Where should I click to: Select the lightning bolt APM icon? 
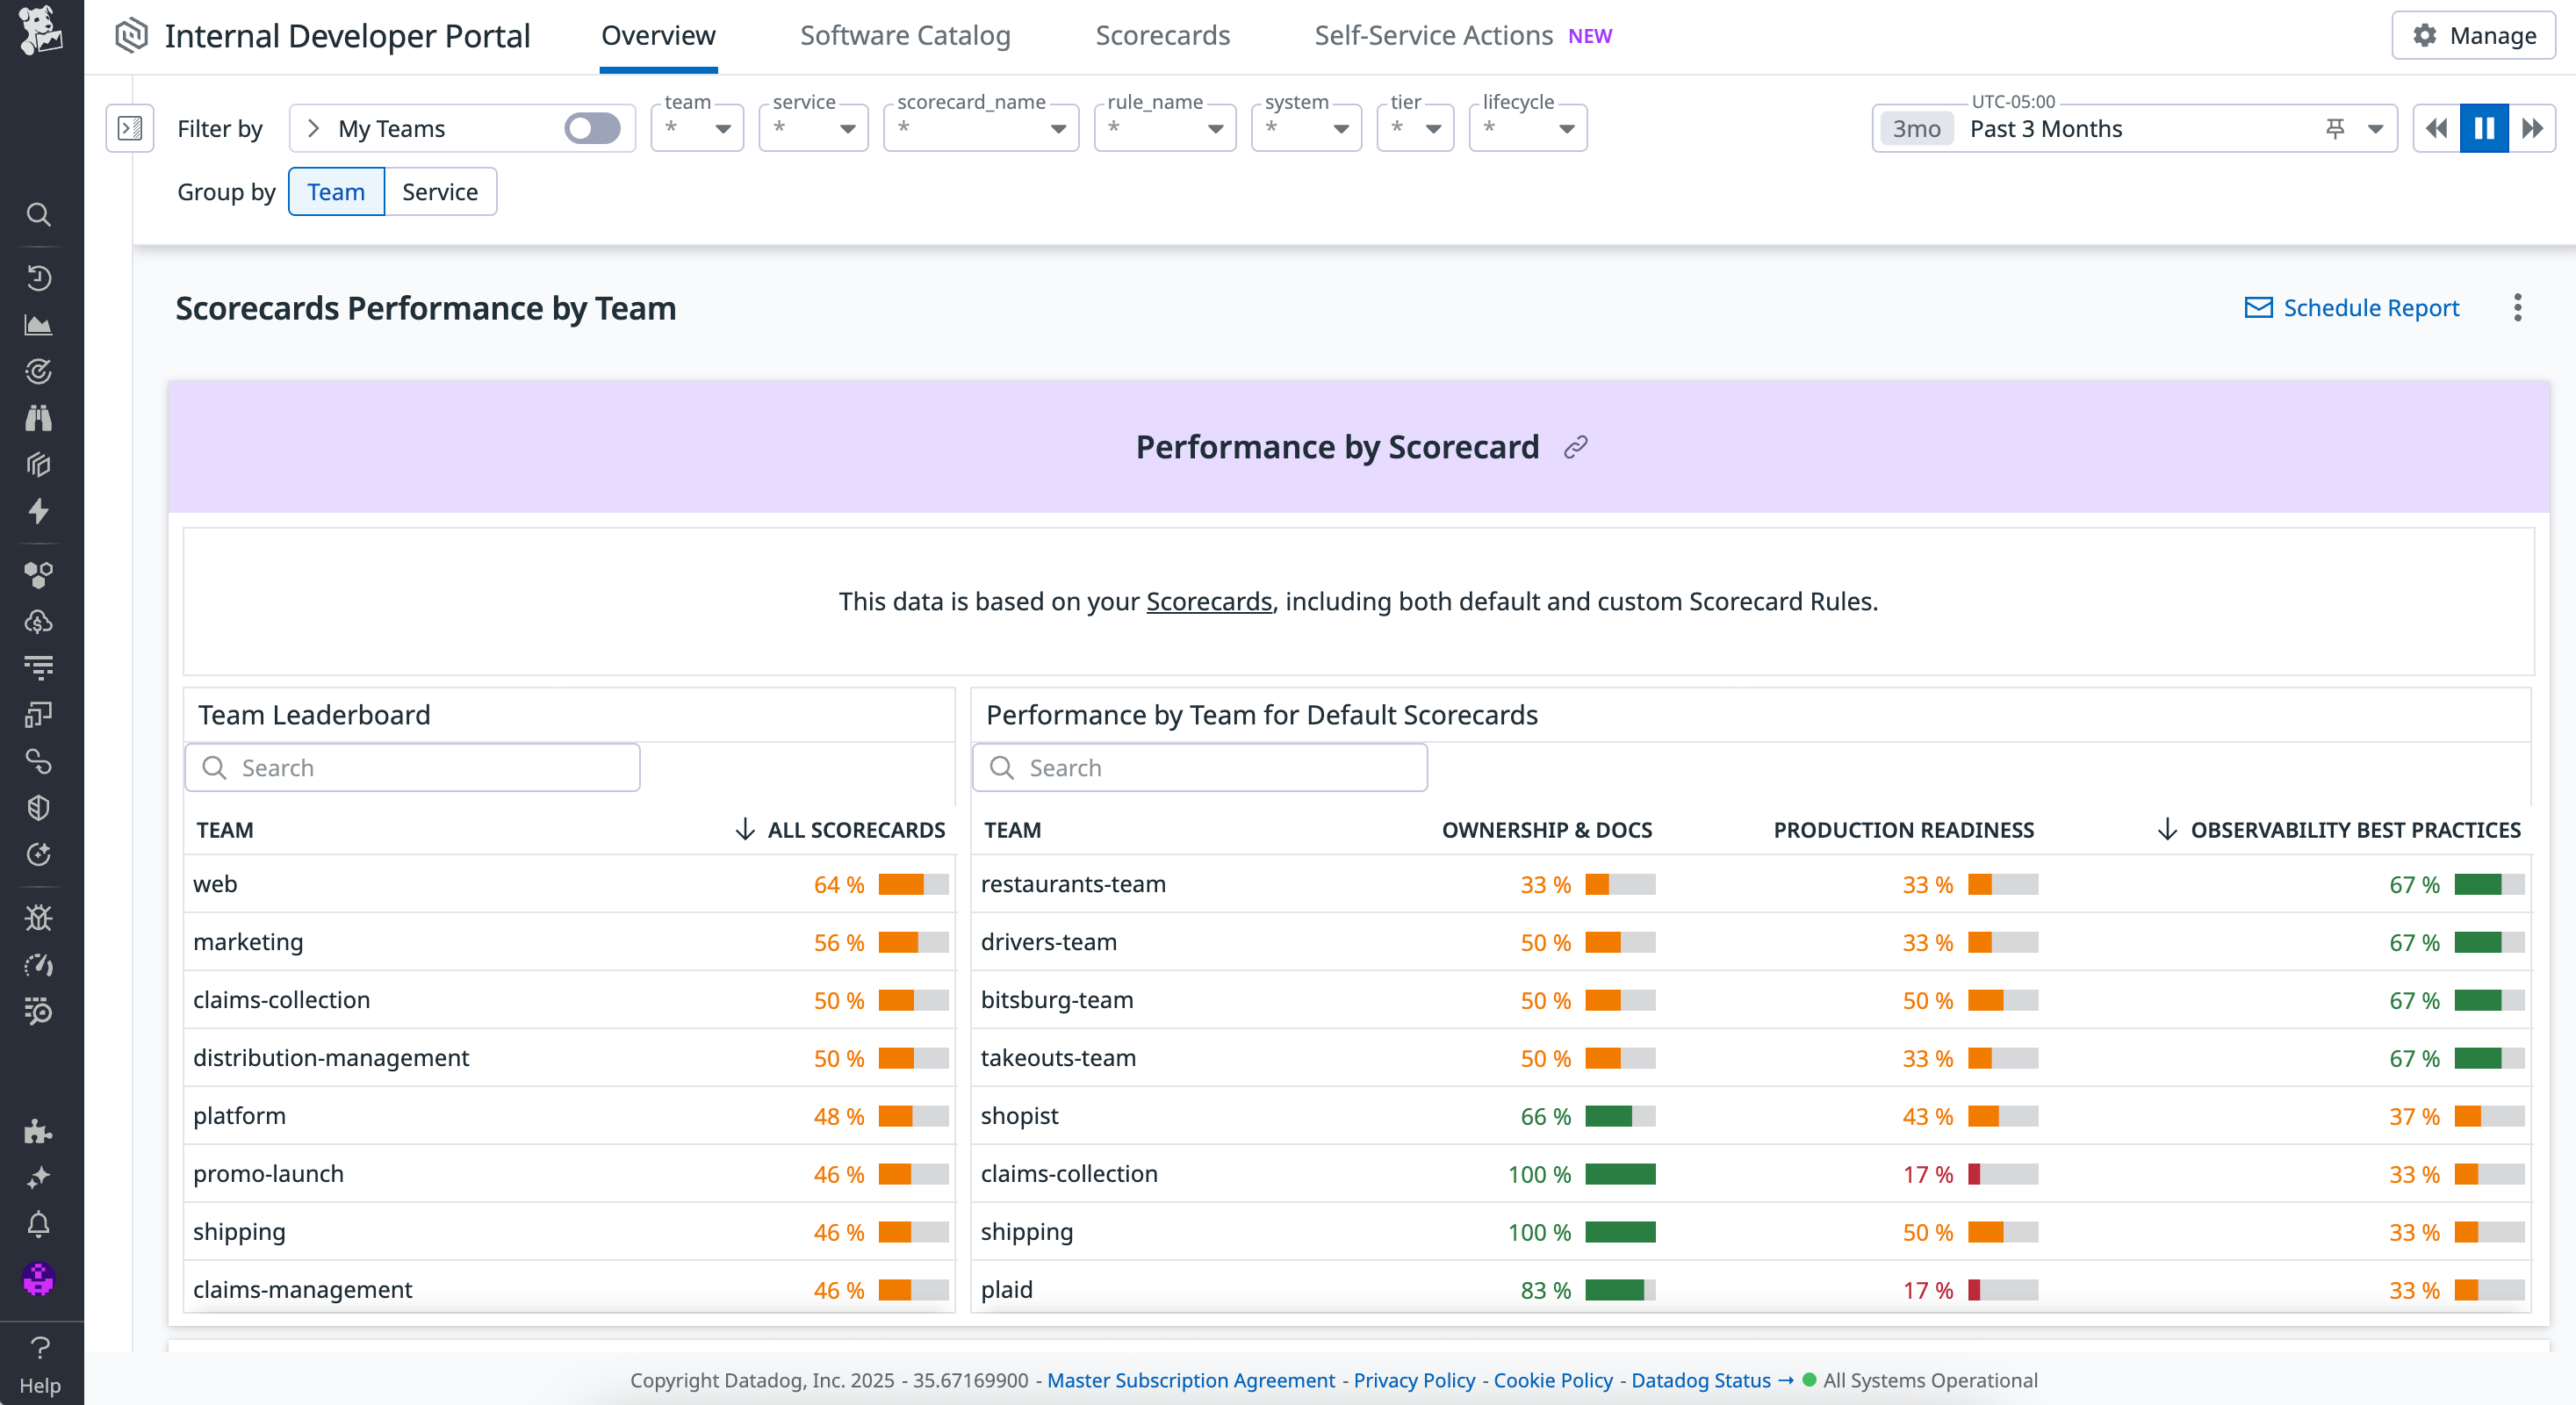point(40,512)
